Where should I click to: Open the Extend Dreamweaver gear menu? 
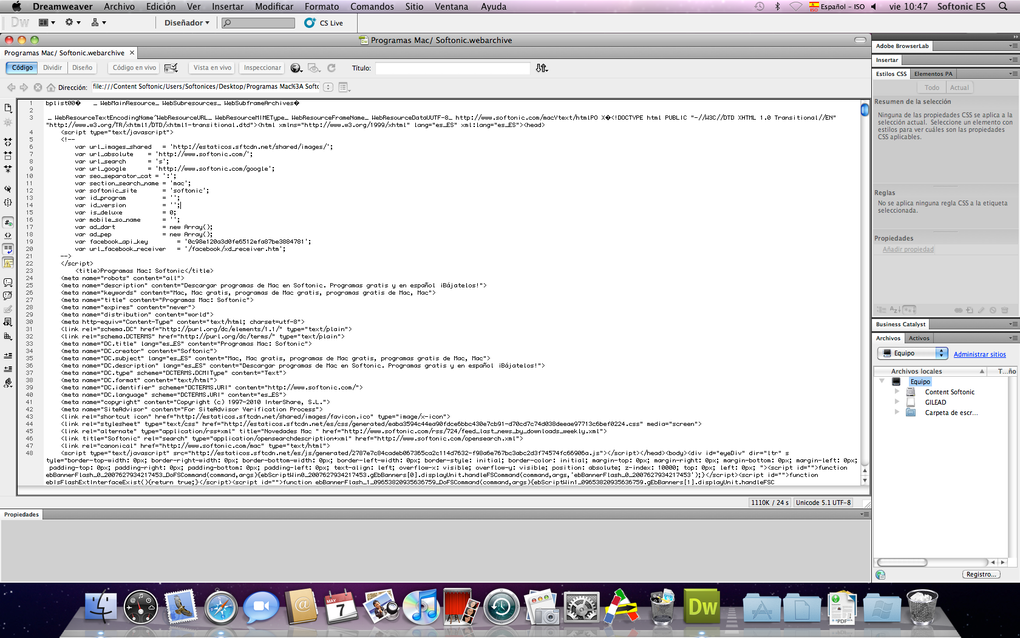pos(72,22)
